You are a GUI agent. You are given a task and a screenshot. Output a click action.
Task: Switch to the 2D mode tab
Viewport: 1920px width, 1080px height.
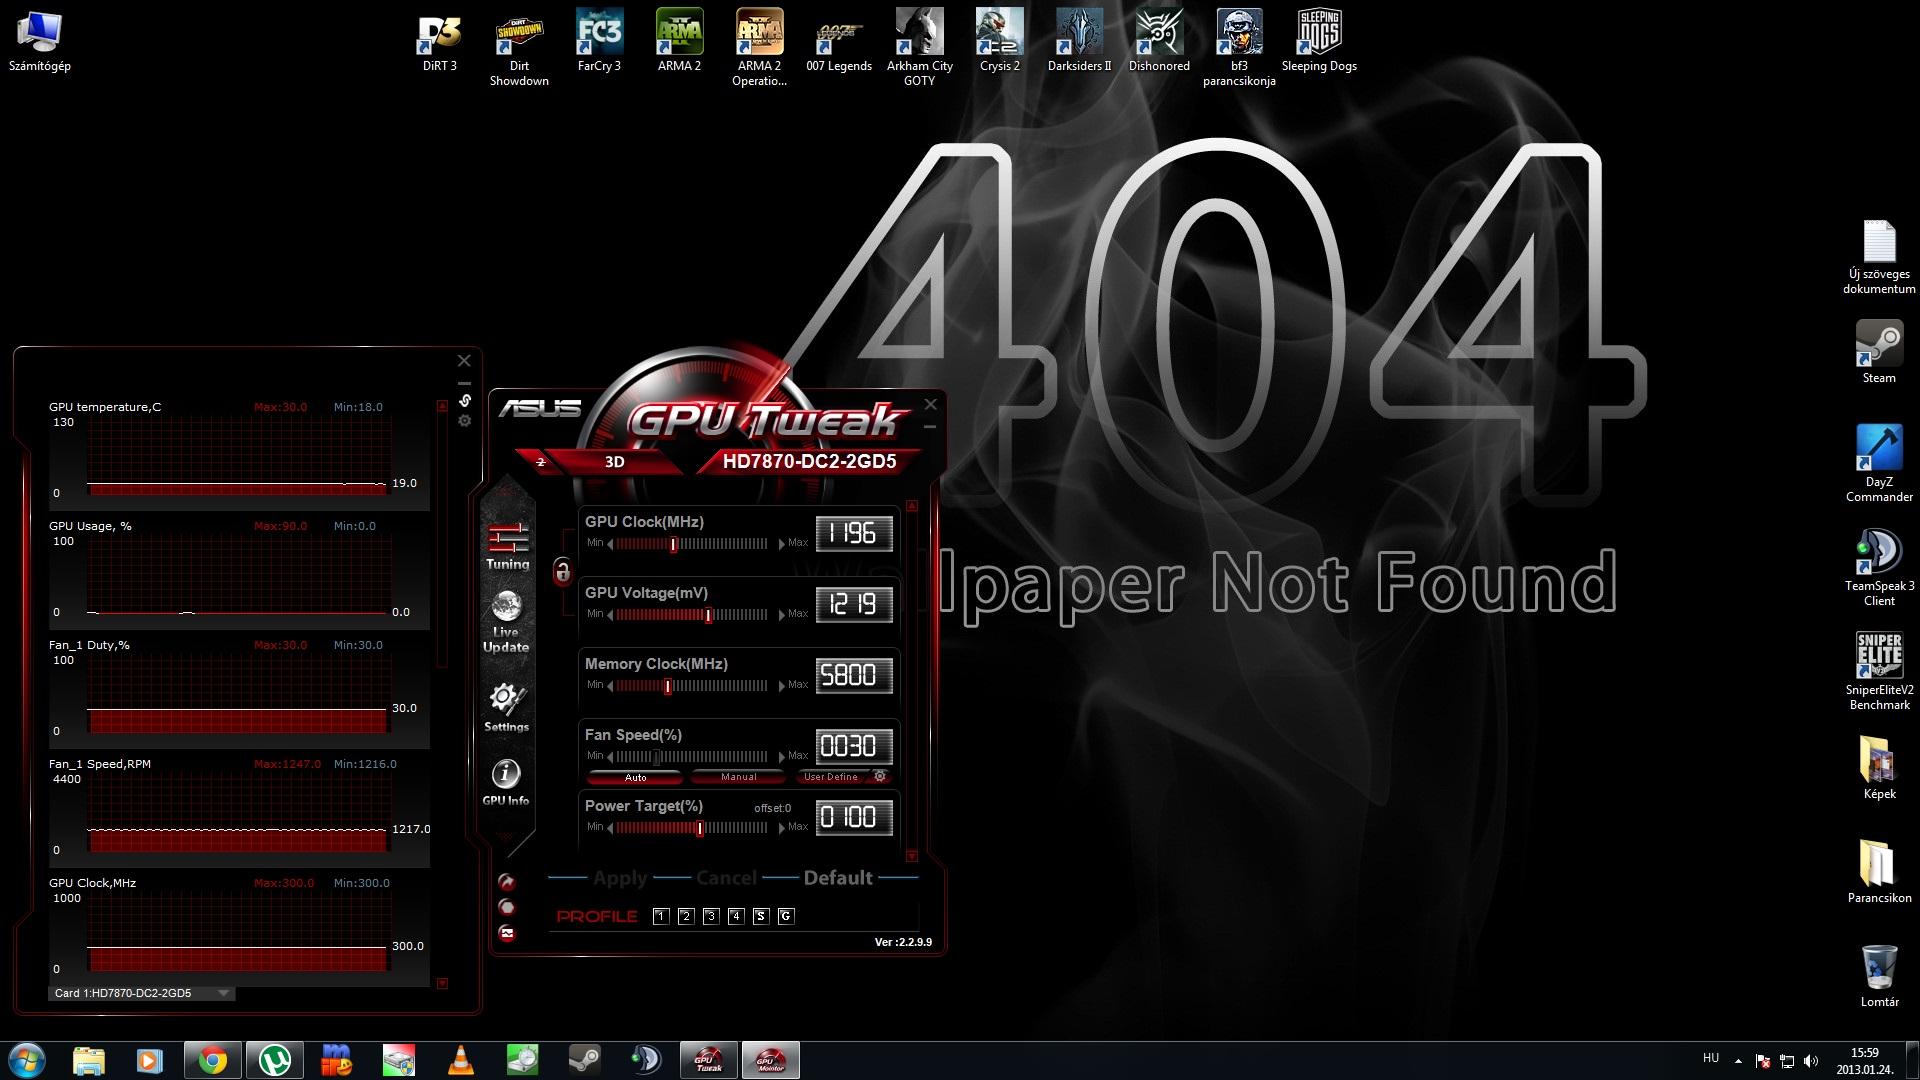coord(541,462)
